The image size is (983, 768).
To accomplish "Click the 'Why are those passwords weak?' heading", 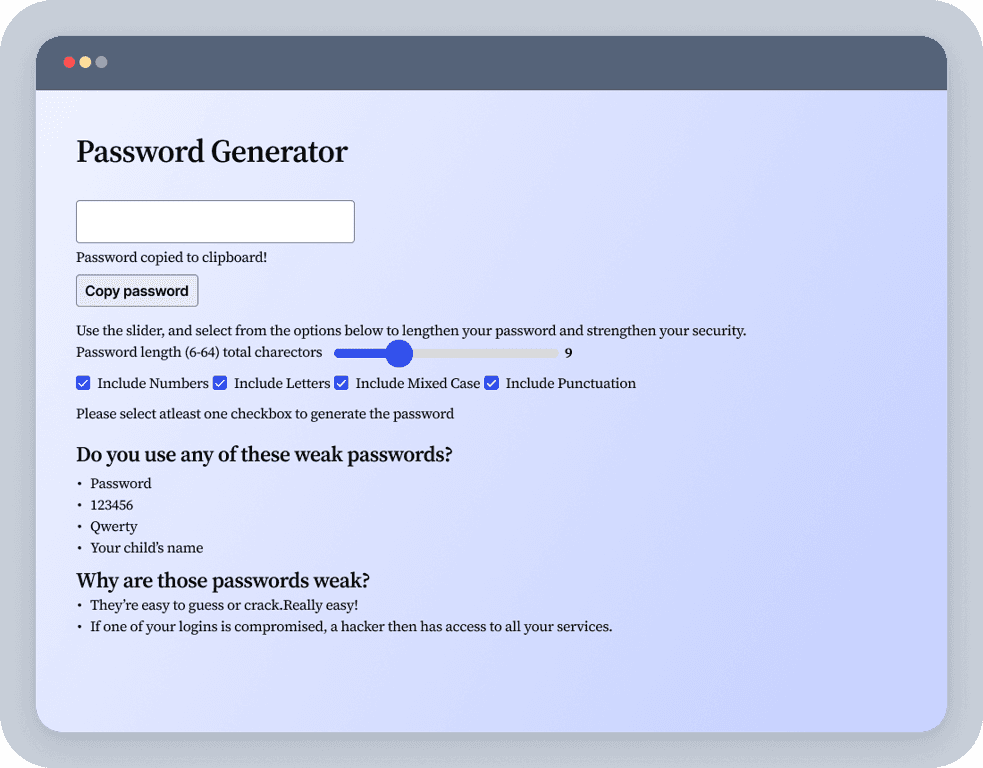I will click(223, 581).
